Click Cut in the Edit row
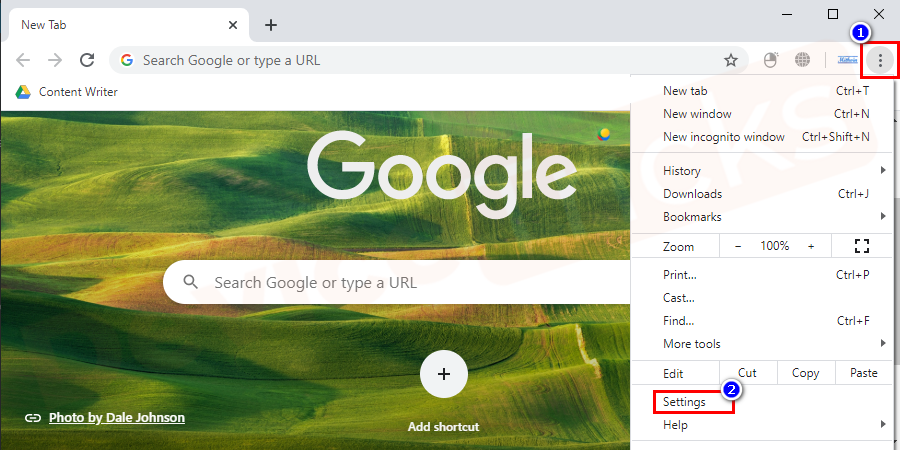Image resolution: width=900 pixels, height=450 pixels. [747, 373]
